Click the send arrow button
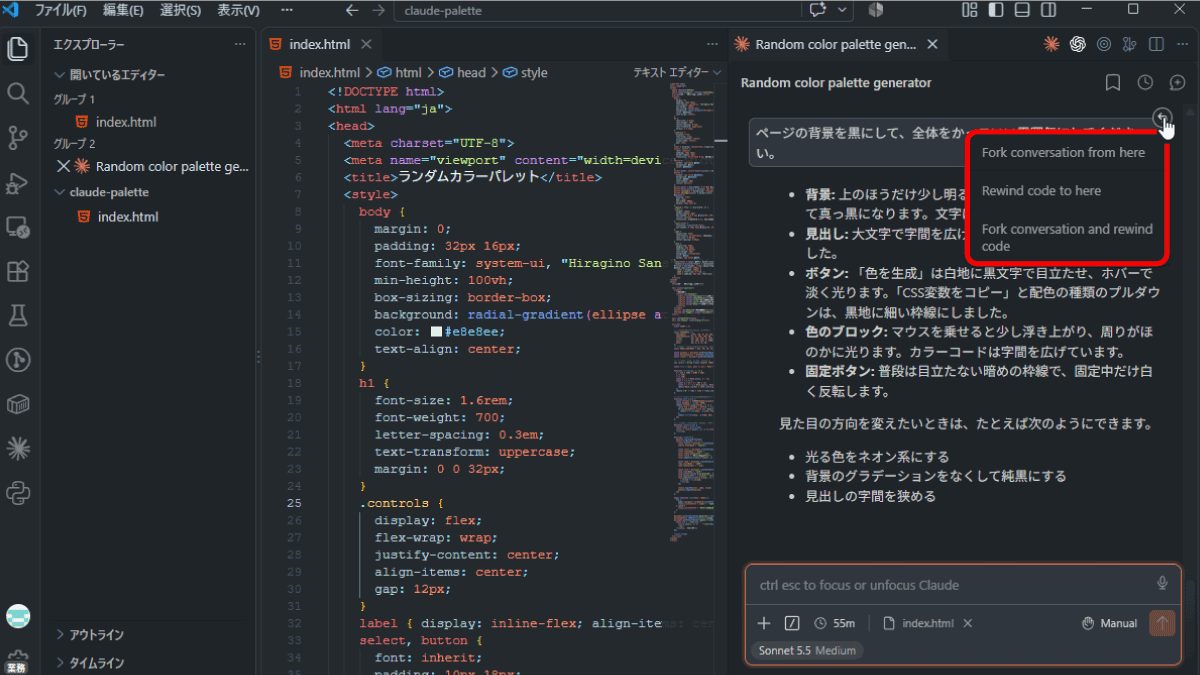 click(1162, 623)
